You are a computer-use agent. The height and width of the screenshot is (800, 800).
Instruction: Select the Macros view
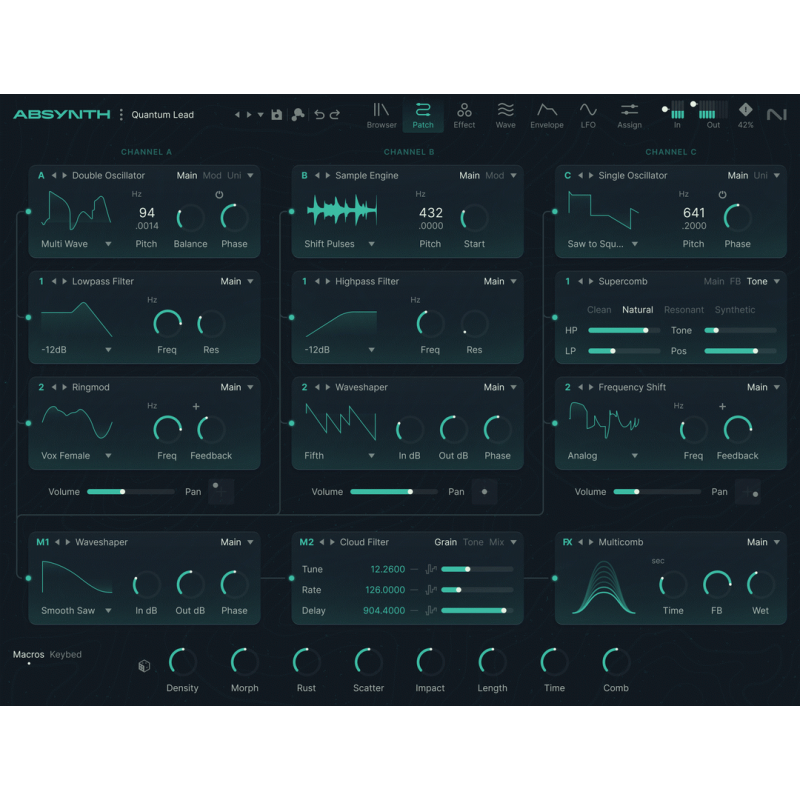pyautogui.click(x=29, y=654)
